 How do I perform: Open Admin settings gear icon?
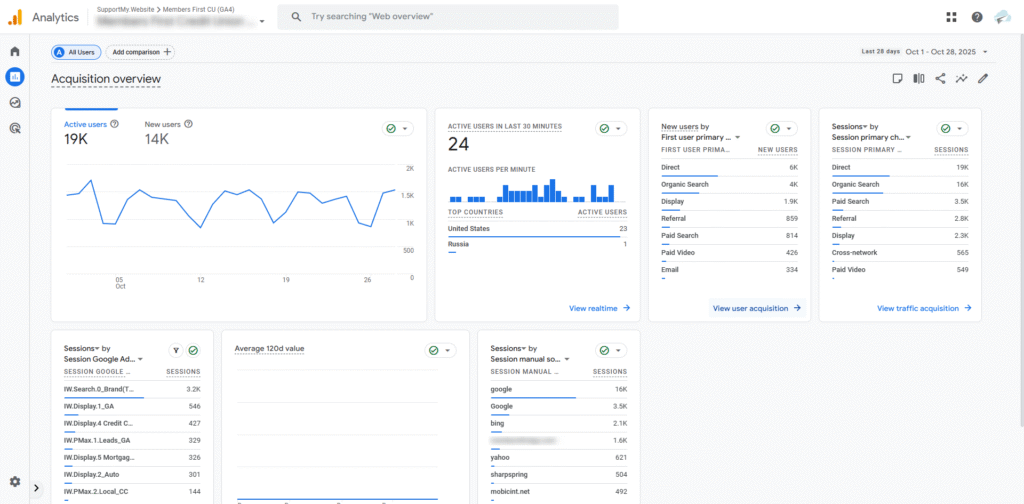(15, 482)
